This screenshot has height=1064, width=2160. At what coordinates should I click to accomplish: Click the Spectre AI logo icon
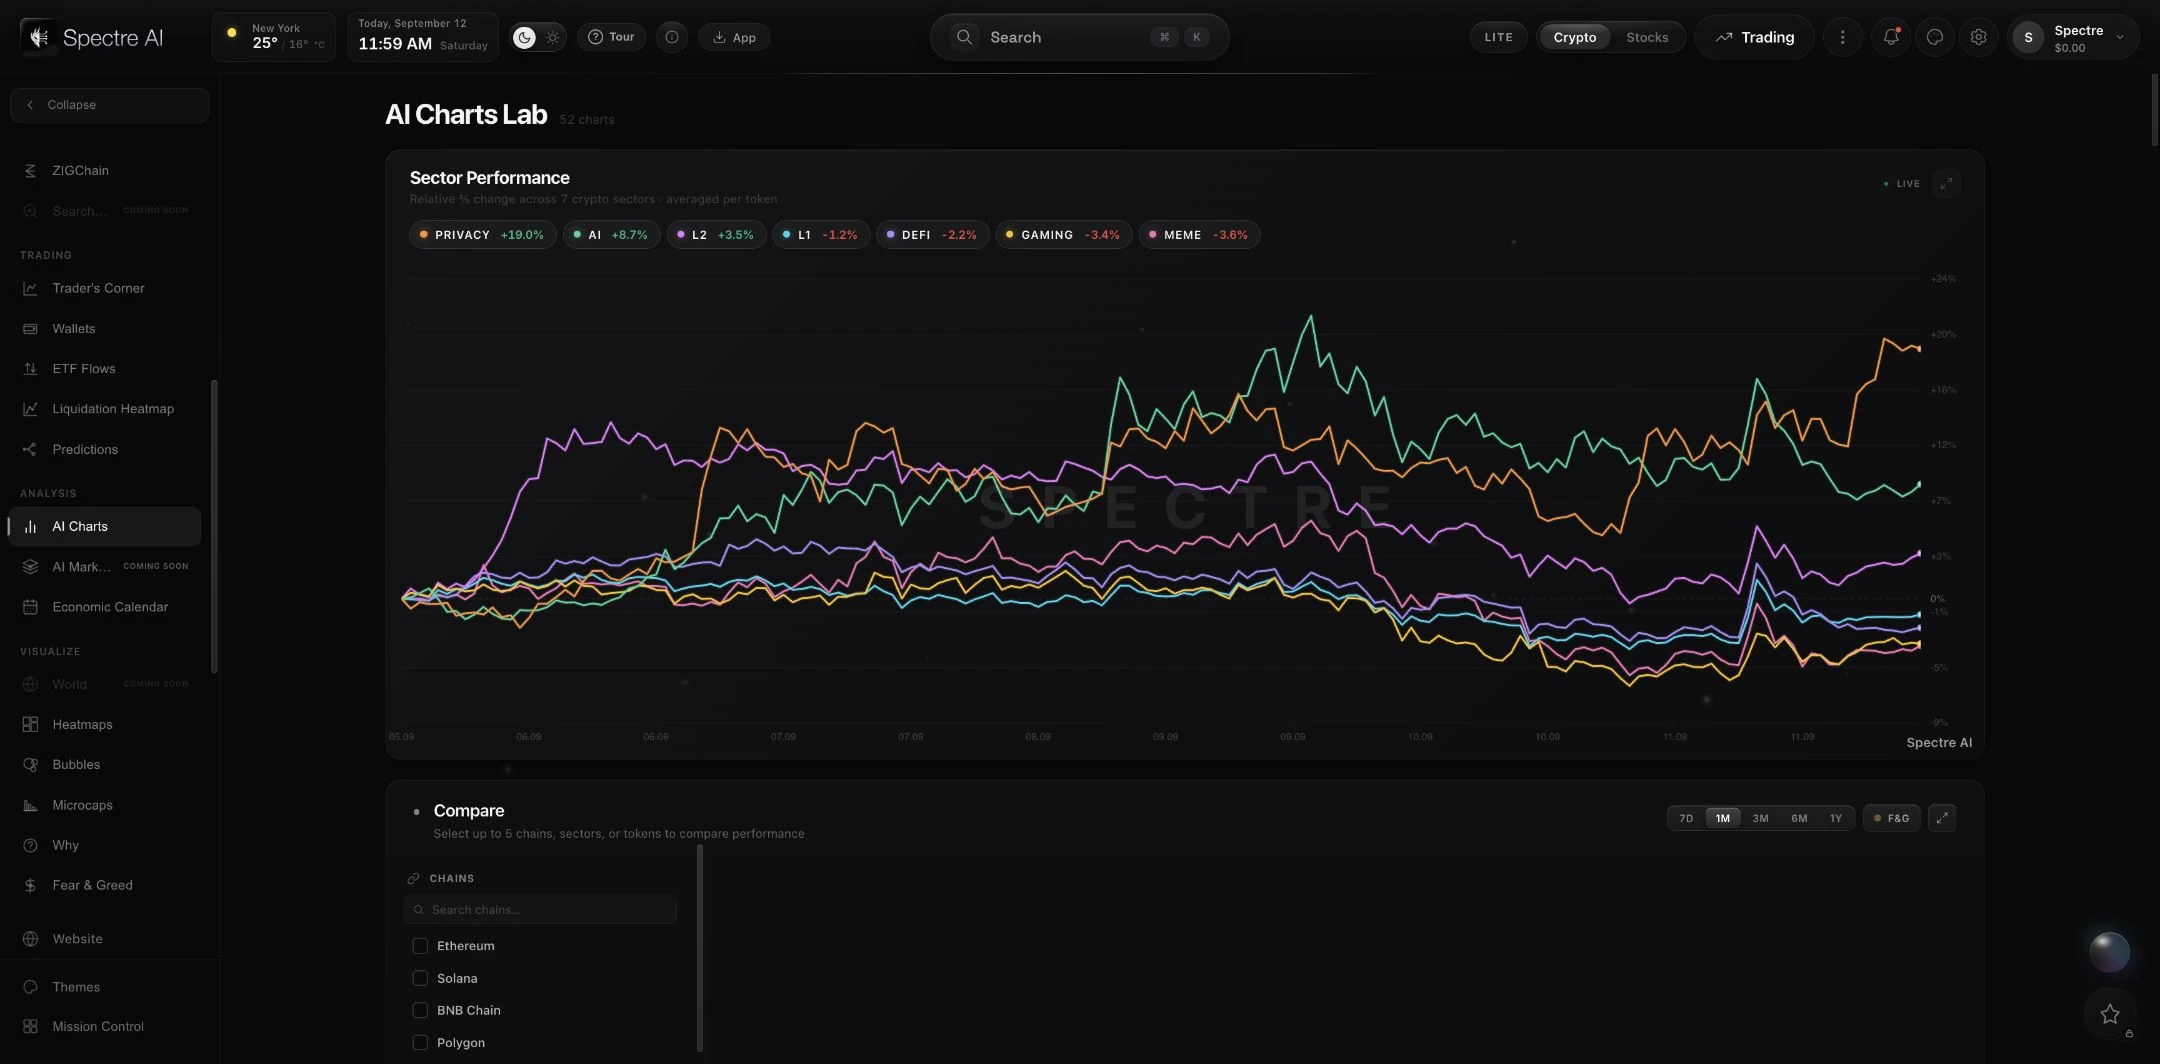click(x=39, y=37)
